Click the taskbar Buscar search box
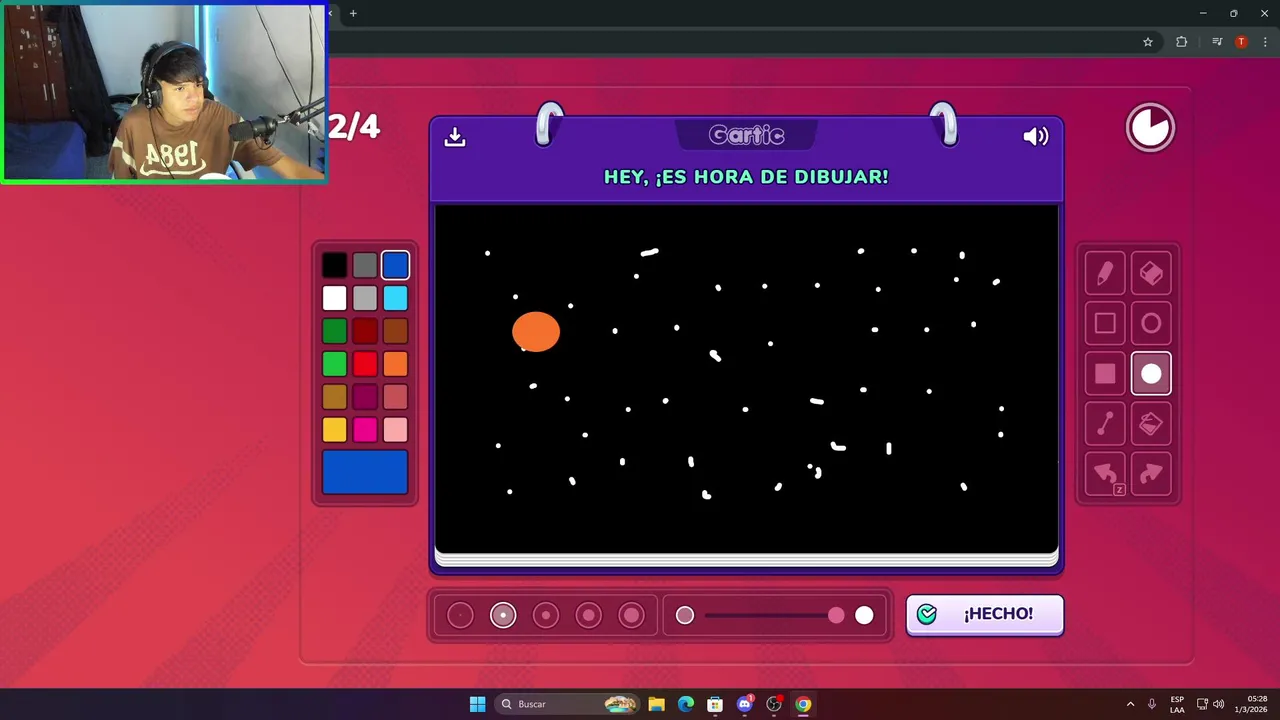 (568, 704)
